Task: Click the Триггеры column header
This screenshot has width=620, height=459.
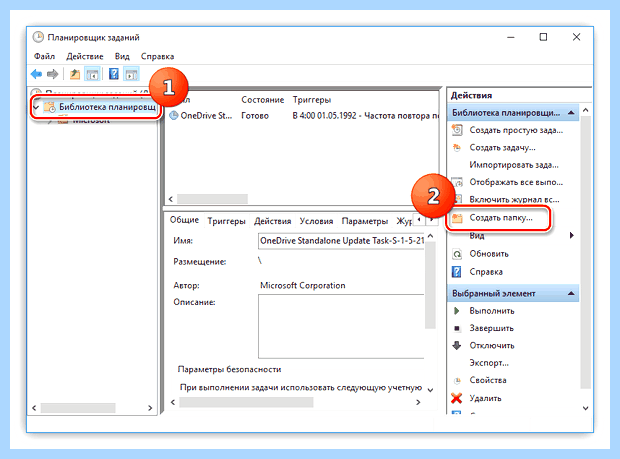Action: tap(312, 100)
